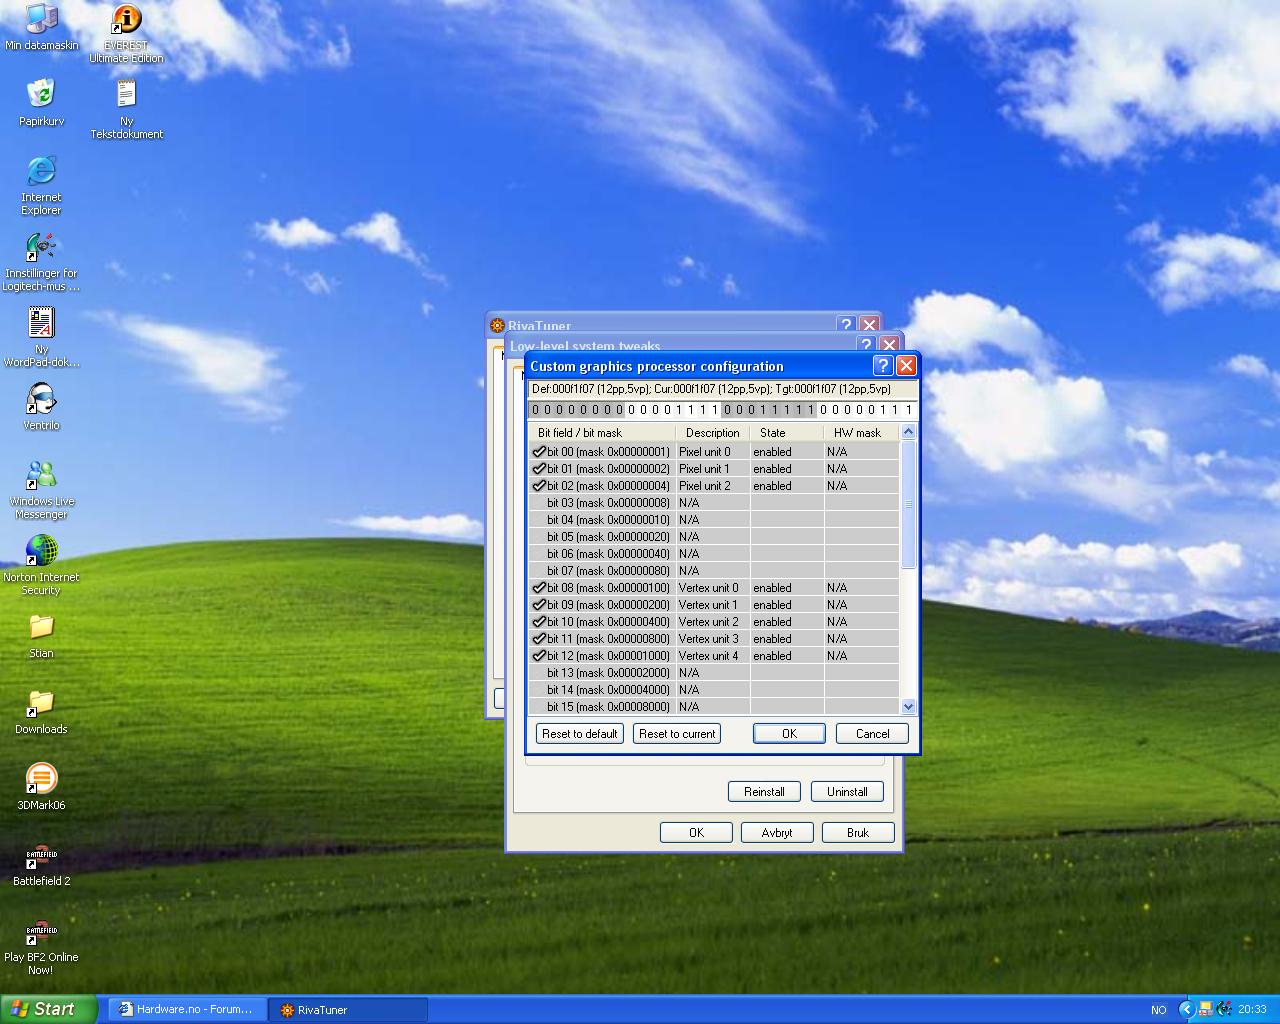Select row bit 15 mask 0x00008000

tap(714, 707)
